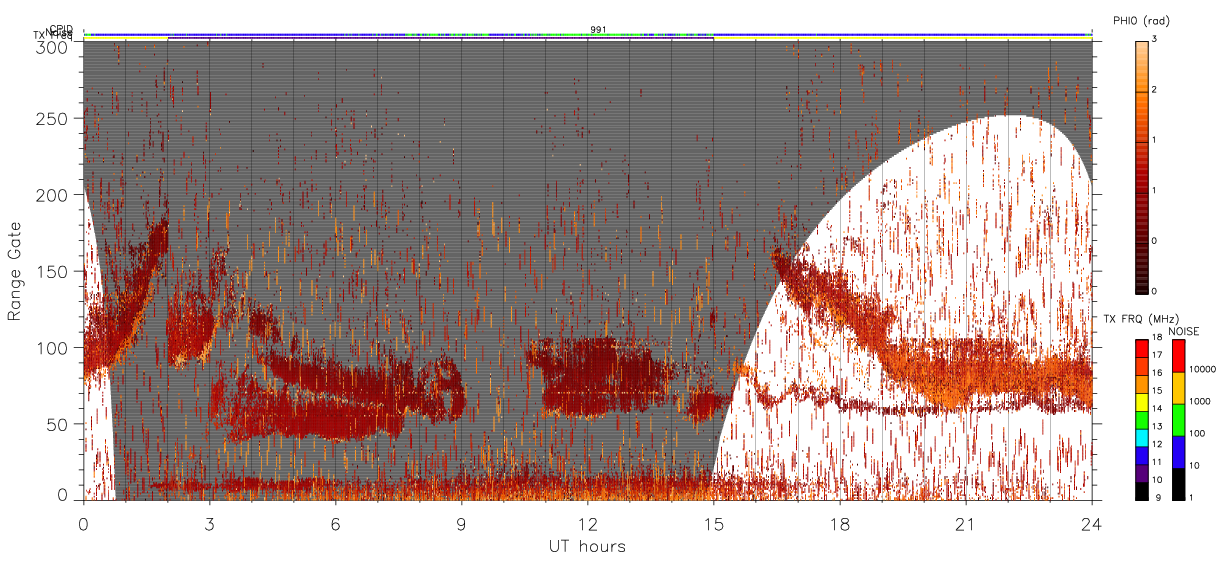
Task: Click the green 13–14 MHz TX FRQ swatch
Action: (x=1141, y=419)
